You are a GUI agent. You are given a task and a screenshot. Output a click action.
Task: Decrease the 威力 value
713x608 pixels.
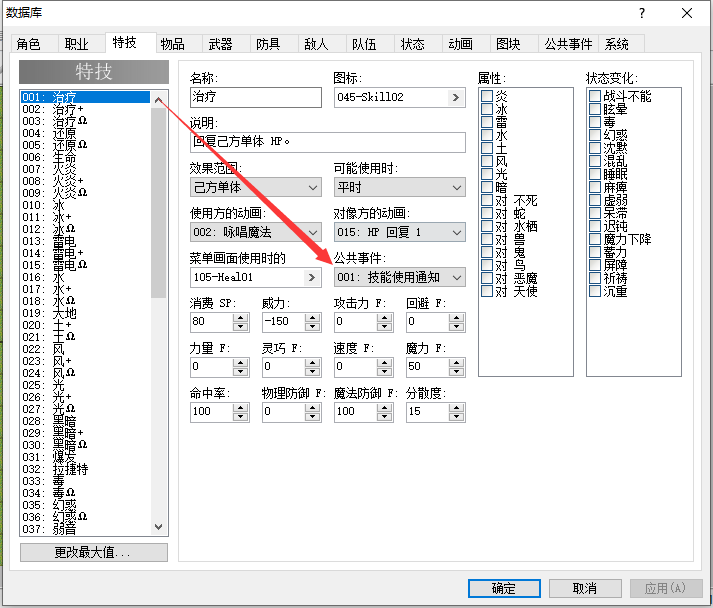point(312,327)
